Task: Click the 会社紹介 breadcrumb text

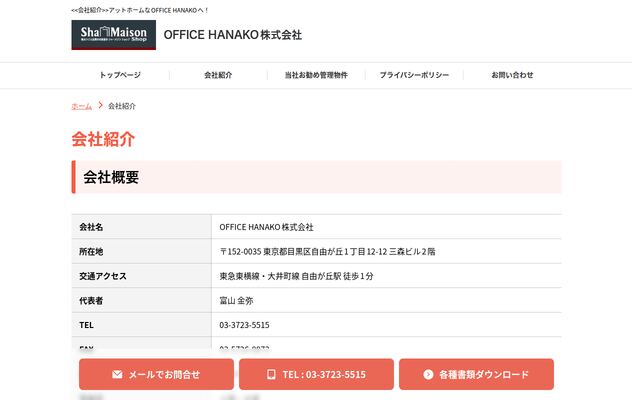Action: pyautogui.click(x=122, y=107)
